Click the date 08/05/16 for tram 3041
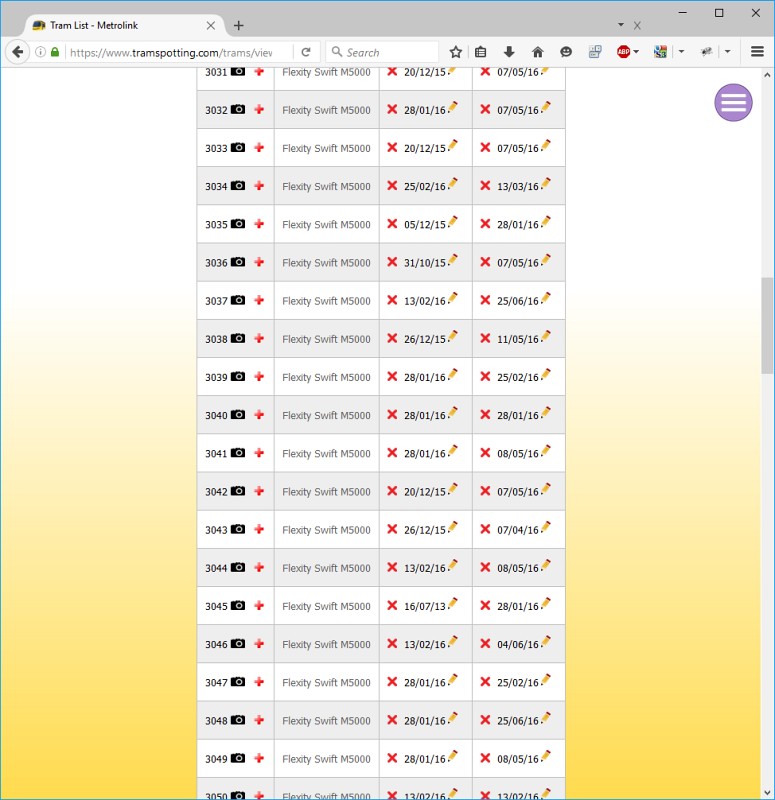The image size is (775, 800). (x=518, y=454)
